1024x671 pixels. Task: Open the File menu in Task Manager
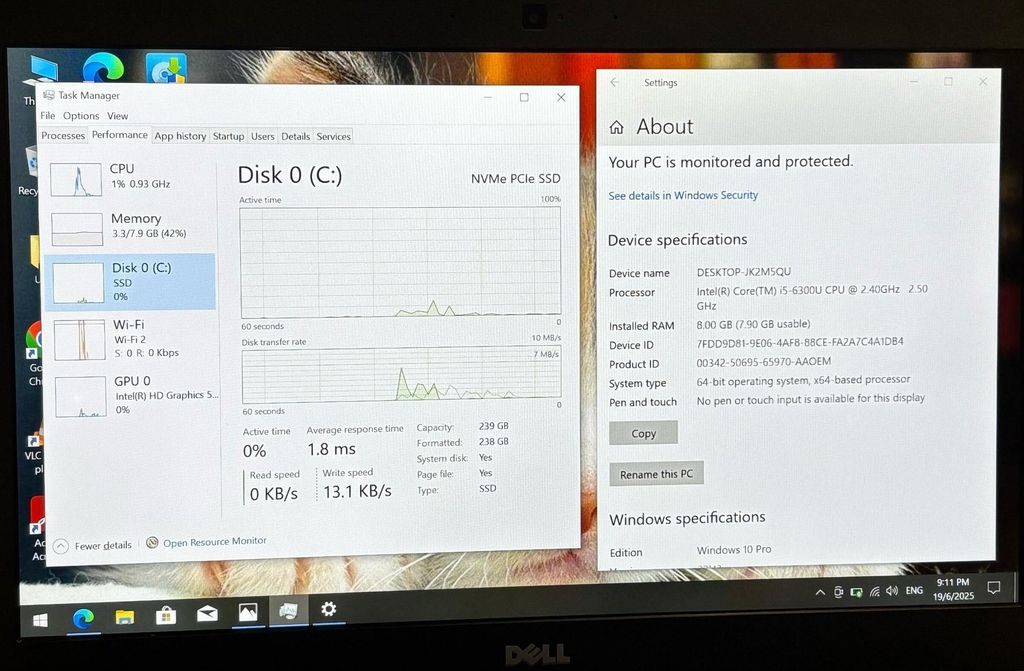click(48, 116)
